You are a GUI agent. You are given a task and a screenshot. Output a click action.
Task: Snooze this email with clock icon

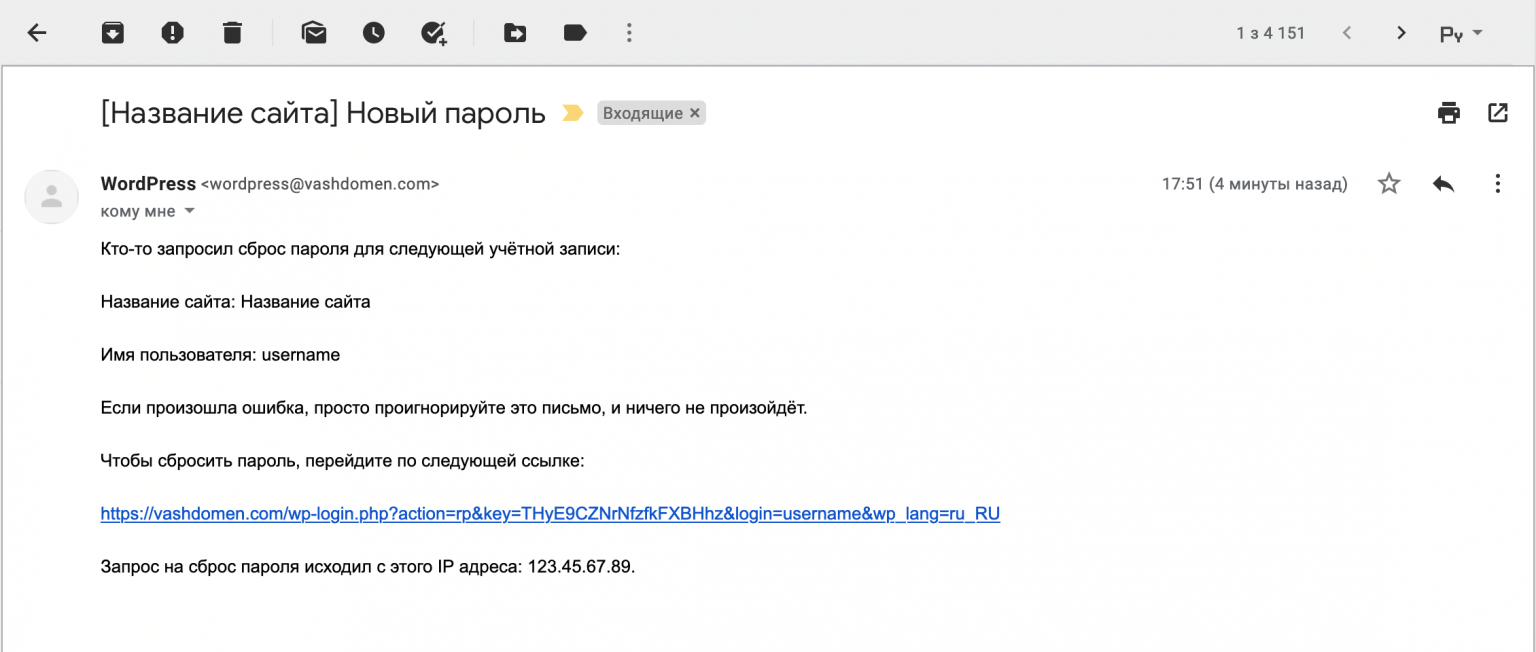(x=373, y=33)
